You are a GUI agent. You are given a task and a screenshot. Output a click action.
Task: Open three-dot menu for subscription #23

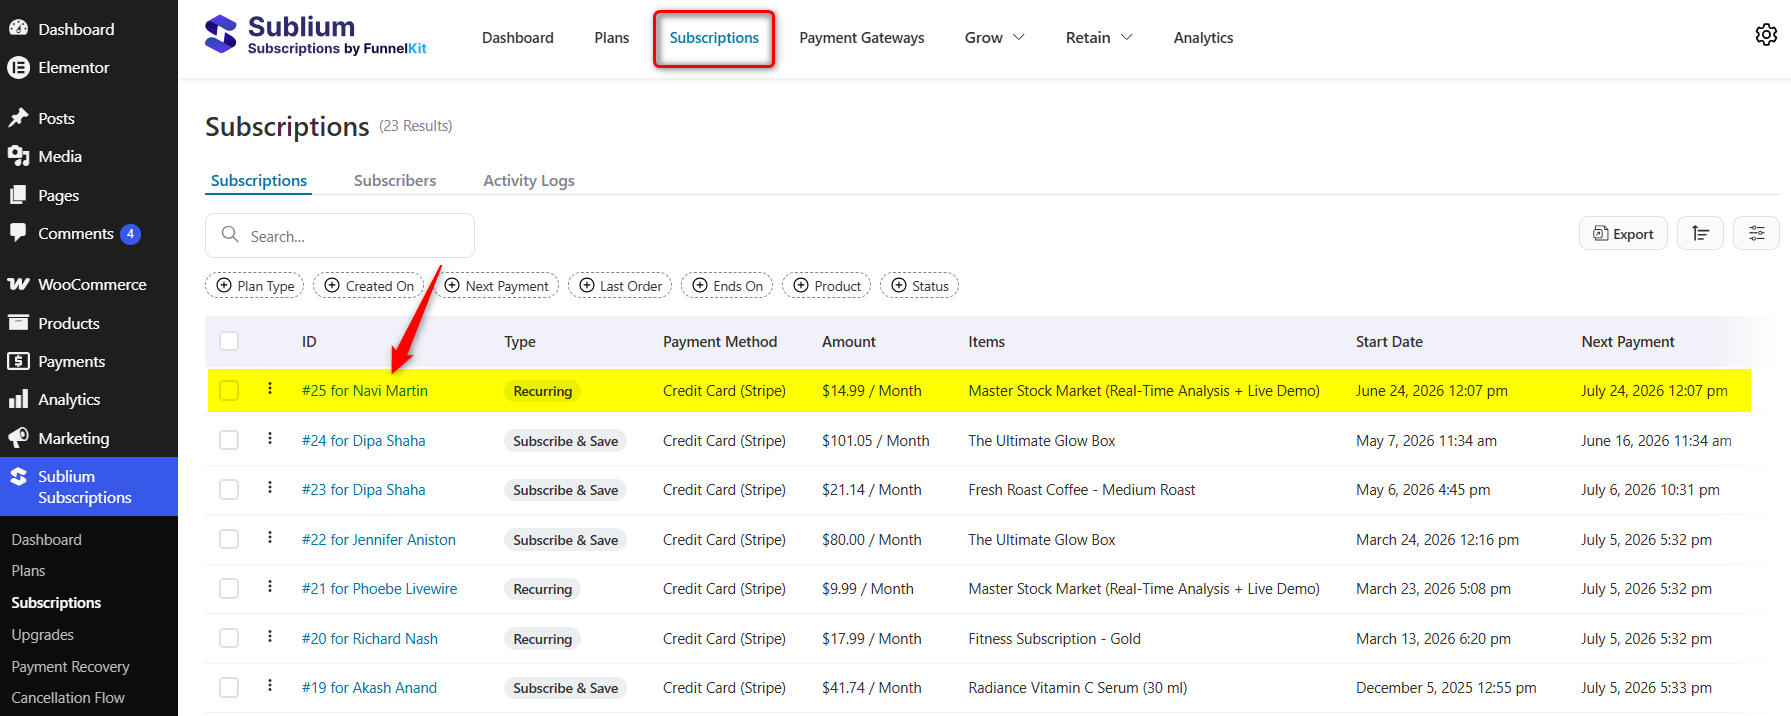pos(269,487)
